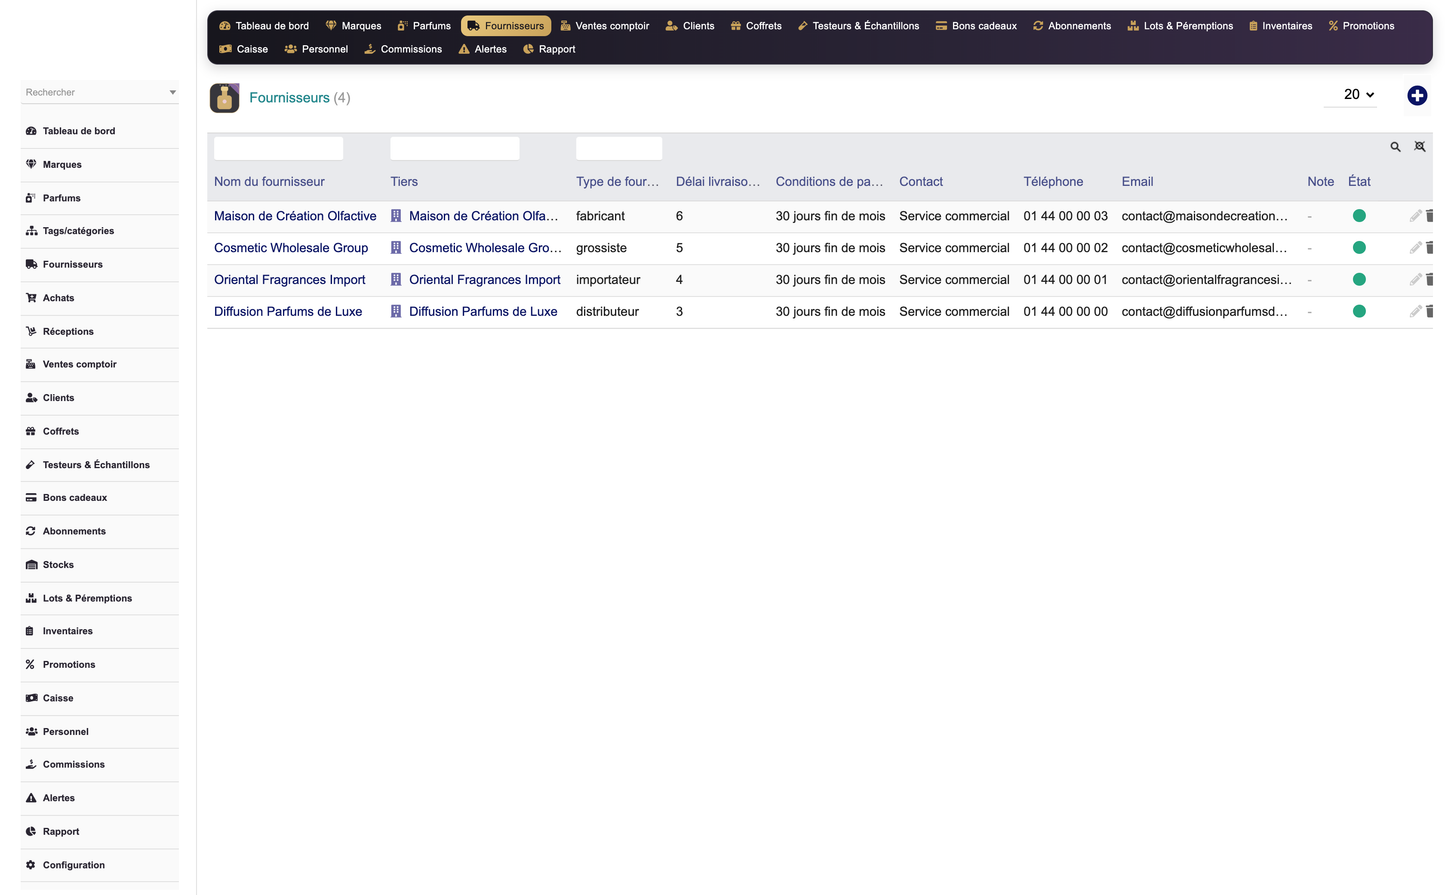Open Abonnements tab in top navigation
The height and width of the screenshot is (895, 1445).
point(1071,26)
